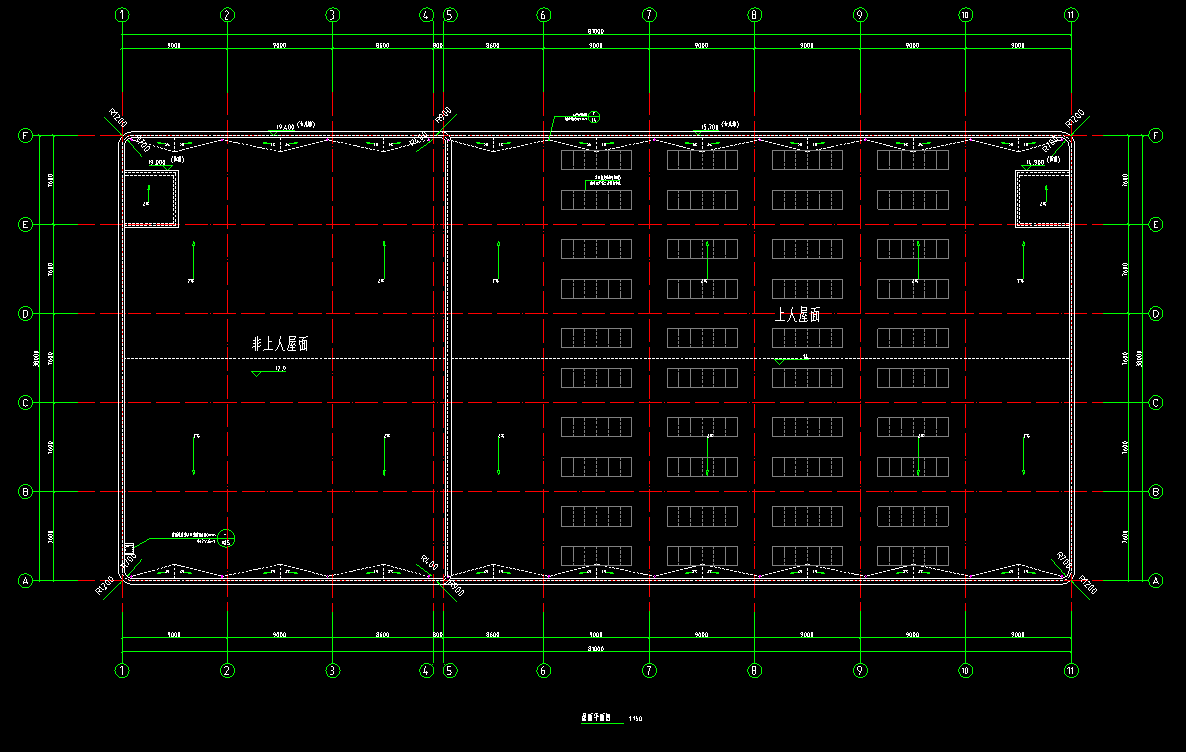Select grid bubble 3 on the bottom axis
Image resolution: width=1186 pixels, height=752 pixels.
[x=333, y=670]
